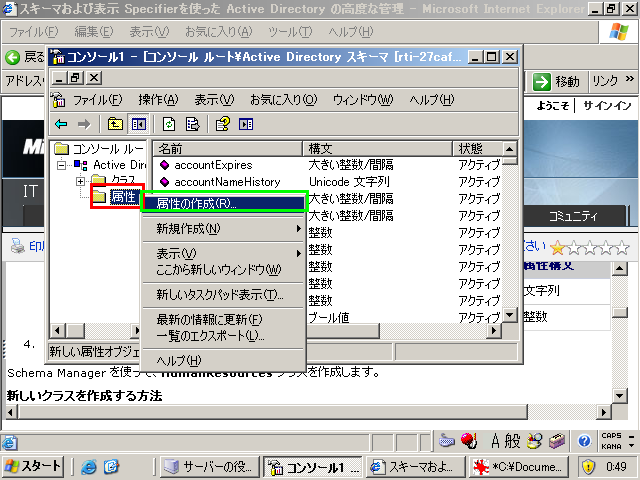Click the Internet Explorer quick launch icon
This screenshot has width=640, height=480.
(x=89, y=467)
